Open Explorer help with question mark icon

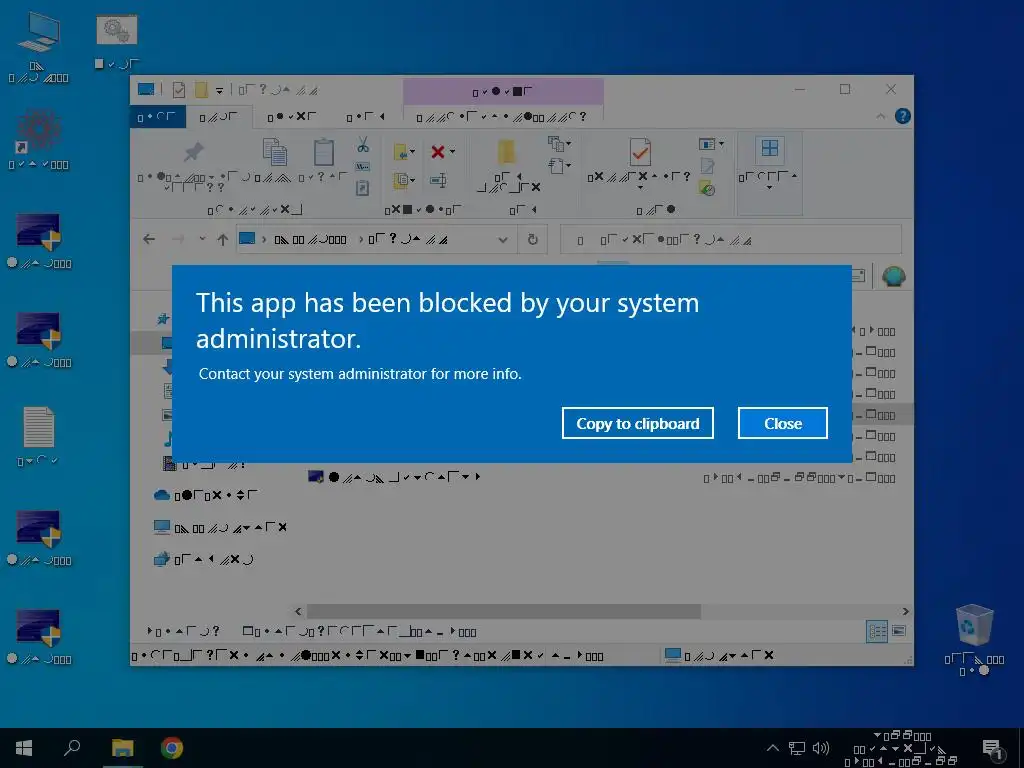pos(903,116)
